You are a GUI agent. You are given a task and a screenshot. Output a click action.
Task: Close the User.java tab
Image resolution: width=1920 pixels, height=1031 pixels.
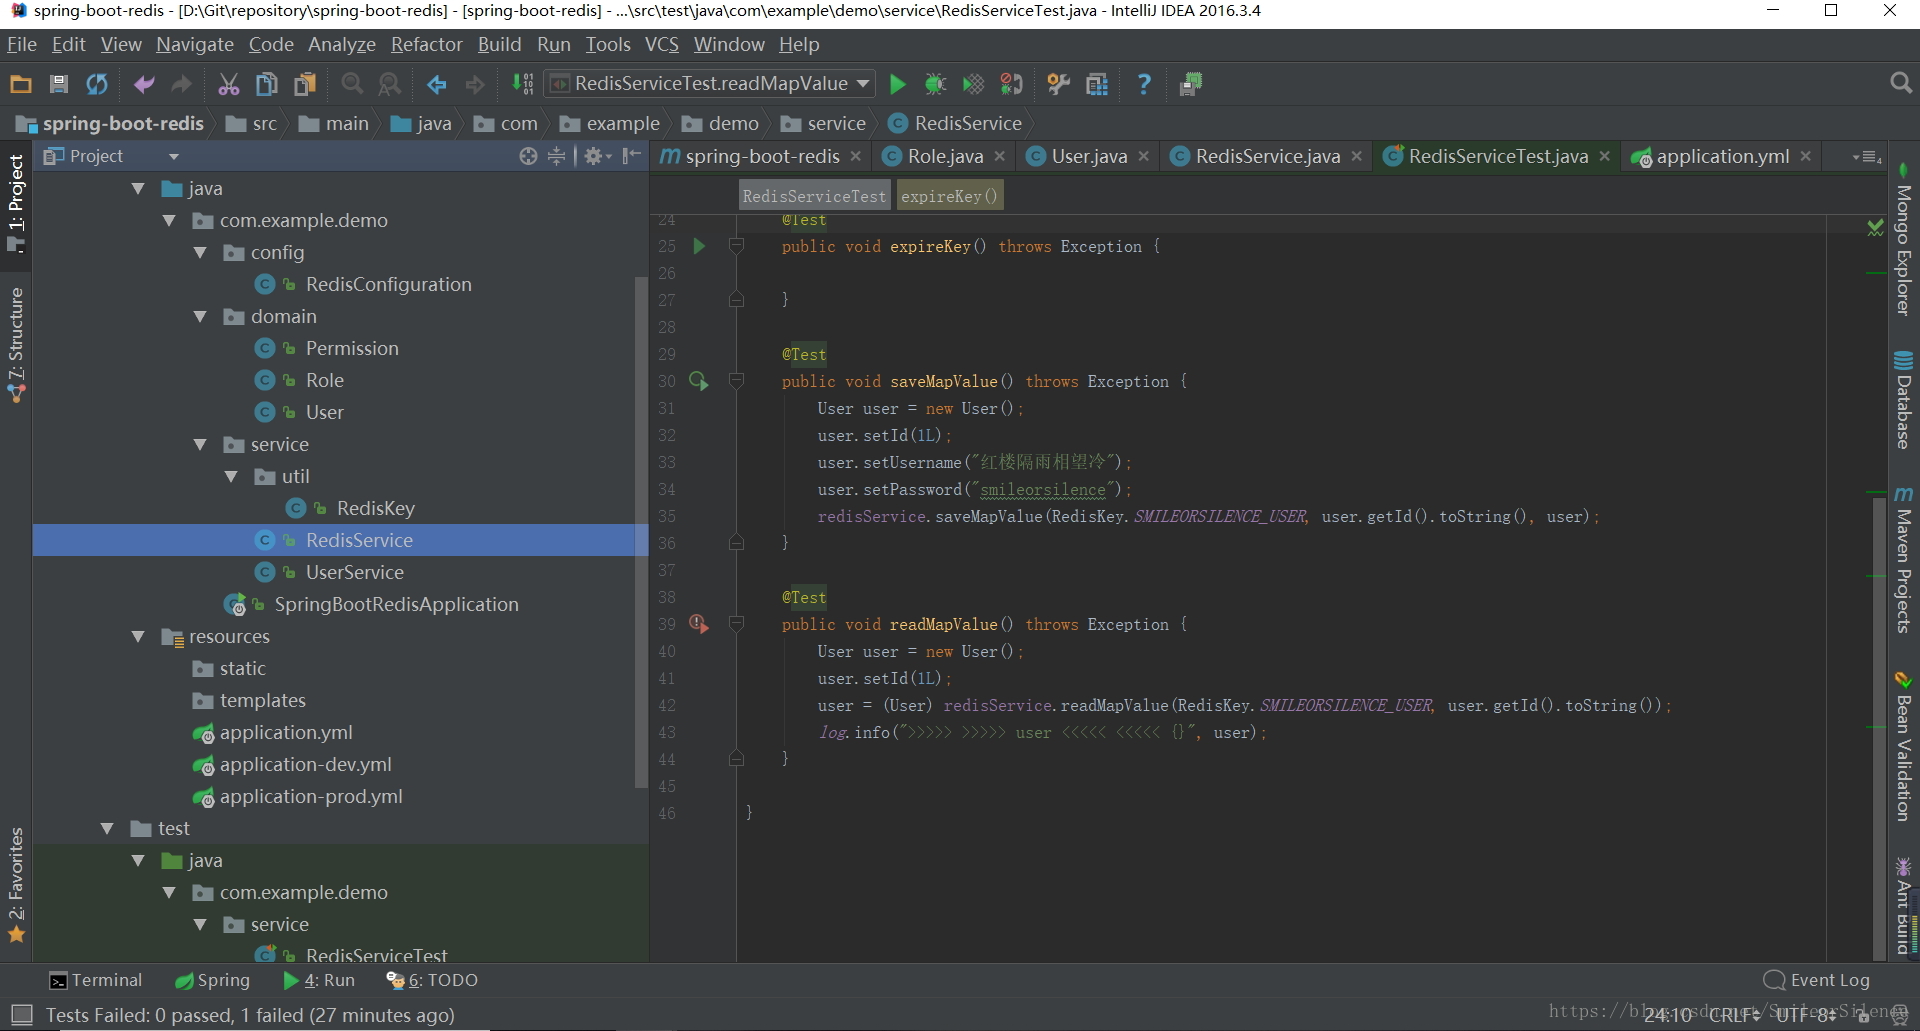[1144, 156]
